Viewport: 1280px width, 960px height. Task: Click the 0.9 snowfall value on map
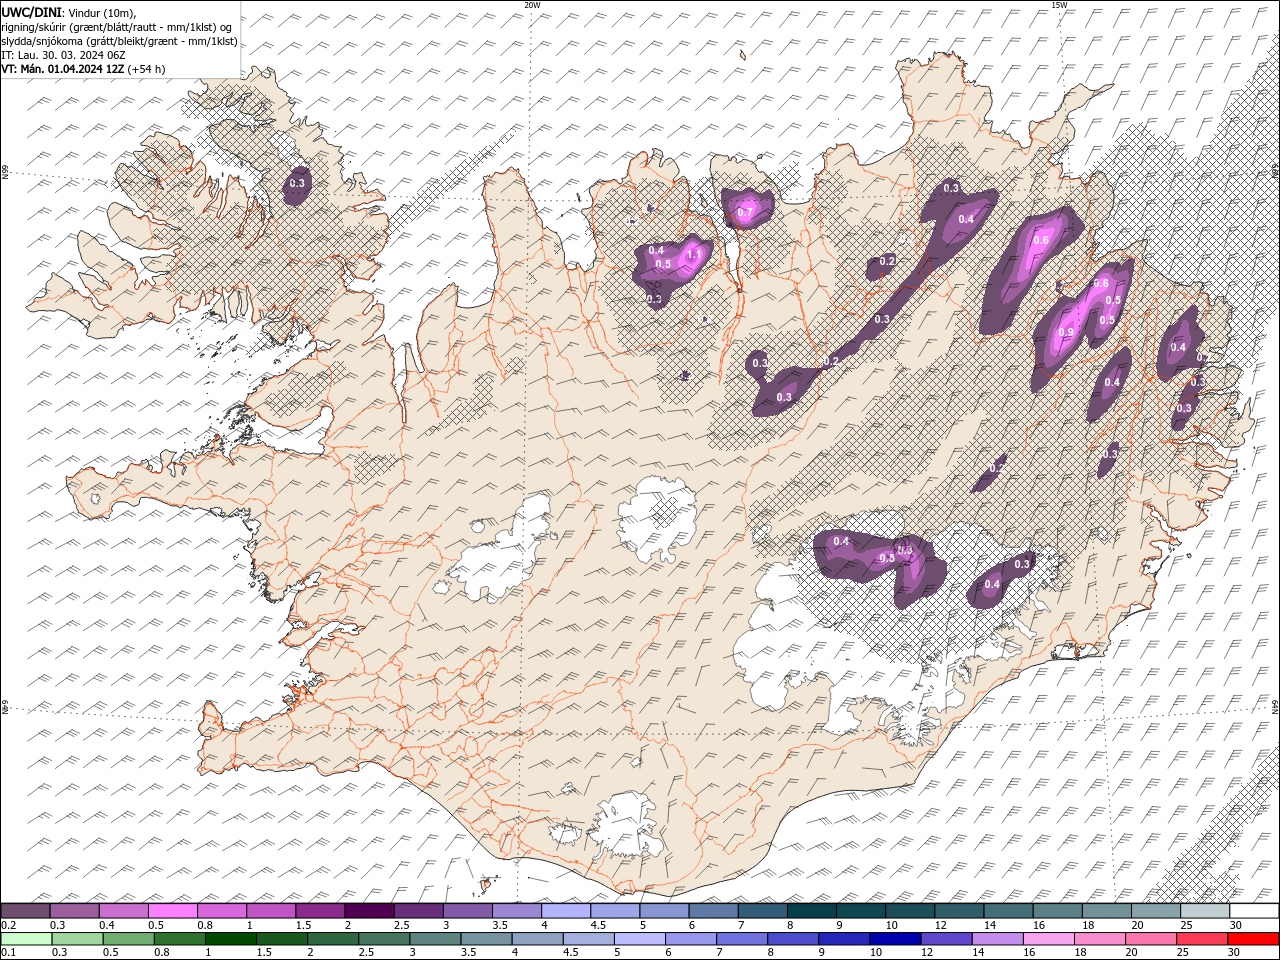(1066, 332)
